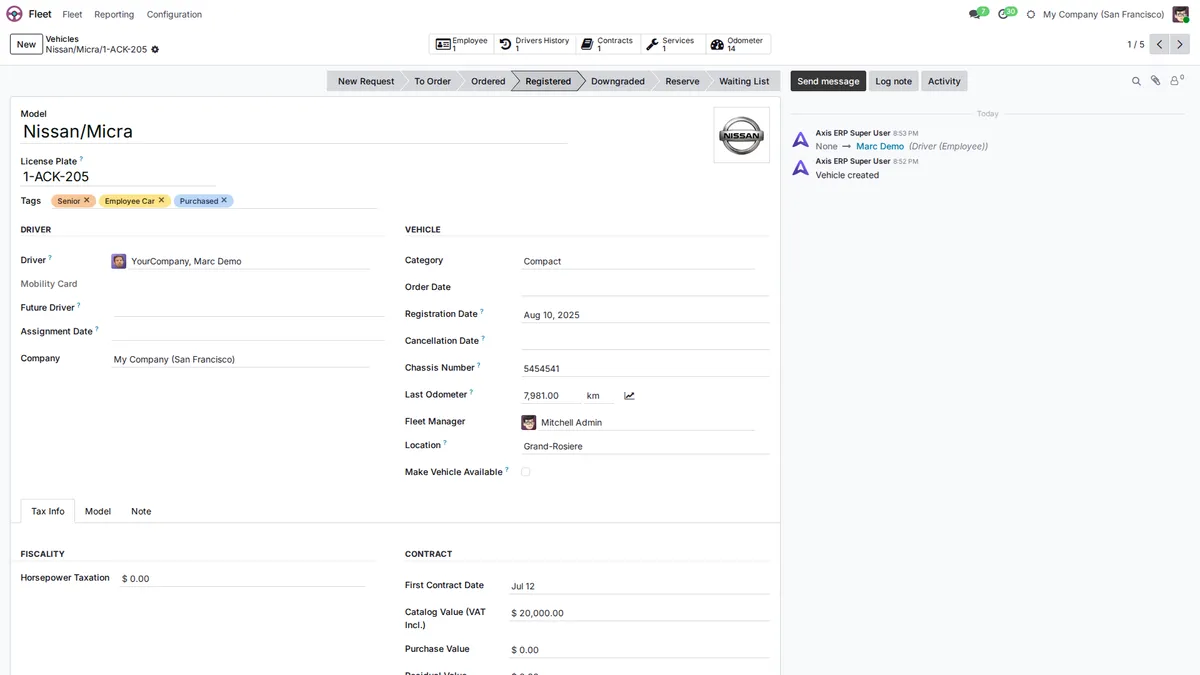Edit the Model name field Nissan/Micra

pyautogui.click(x=294, y=131)
